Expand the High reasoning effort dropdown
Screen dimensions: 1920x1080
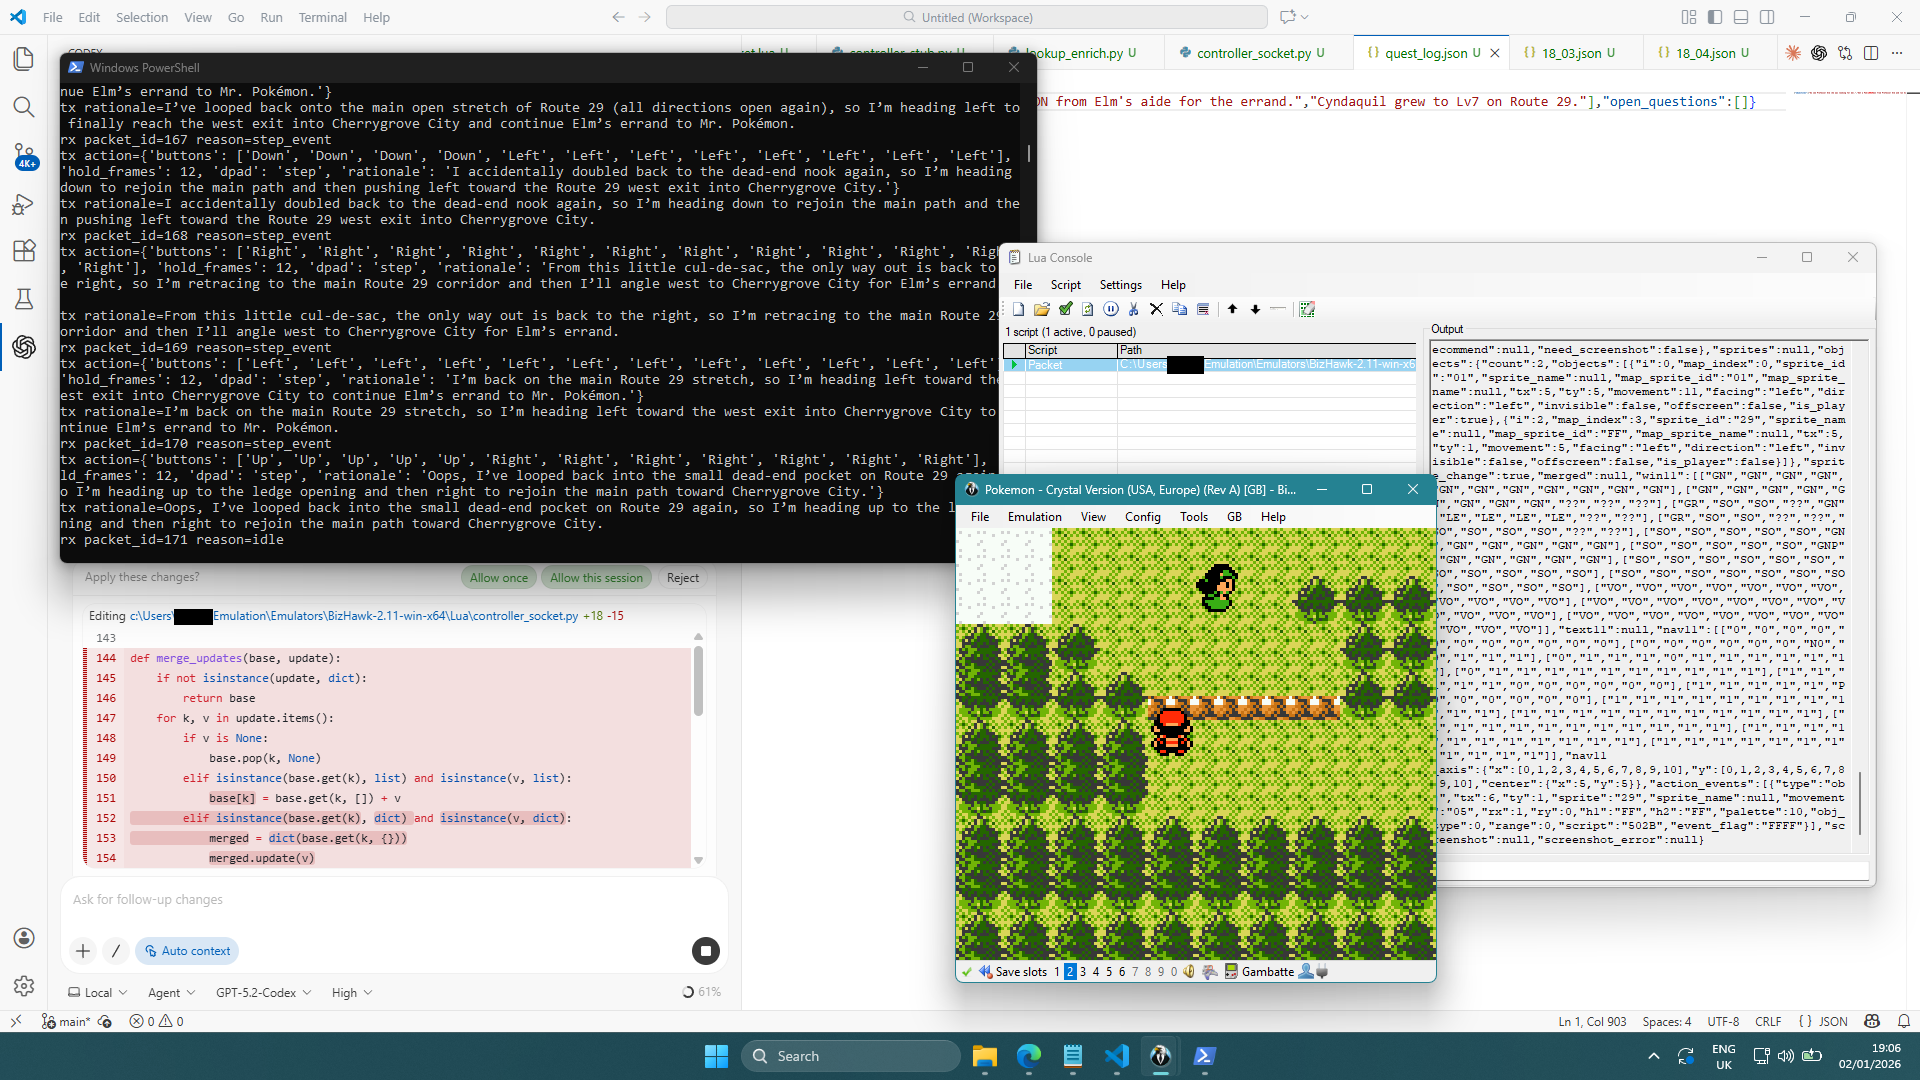pyautogui.click(x=352, y=992)
